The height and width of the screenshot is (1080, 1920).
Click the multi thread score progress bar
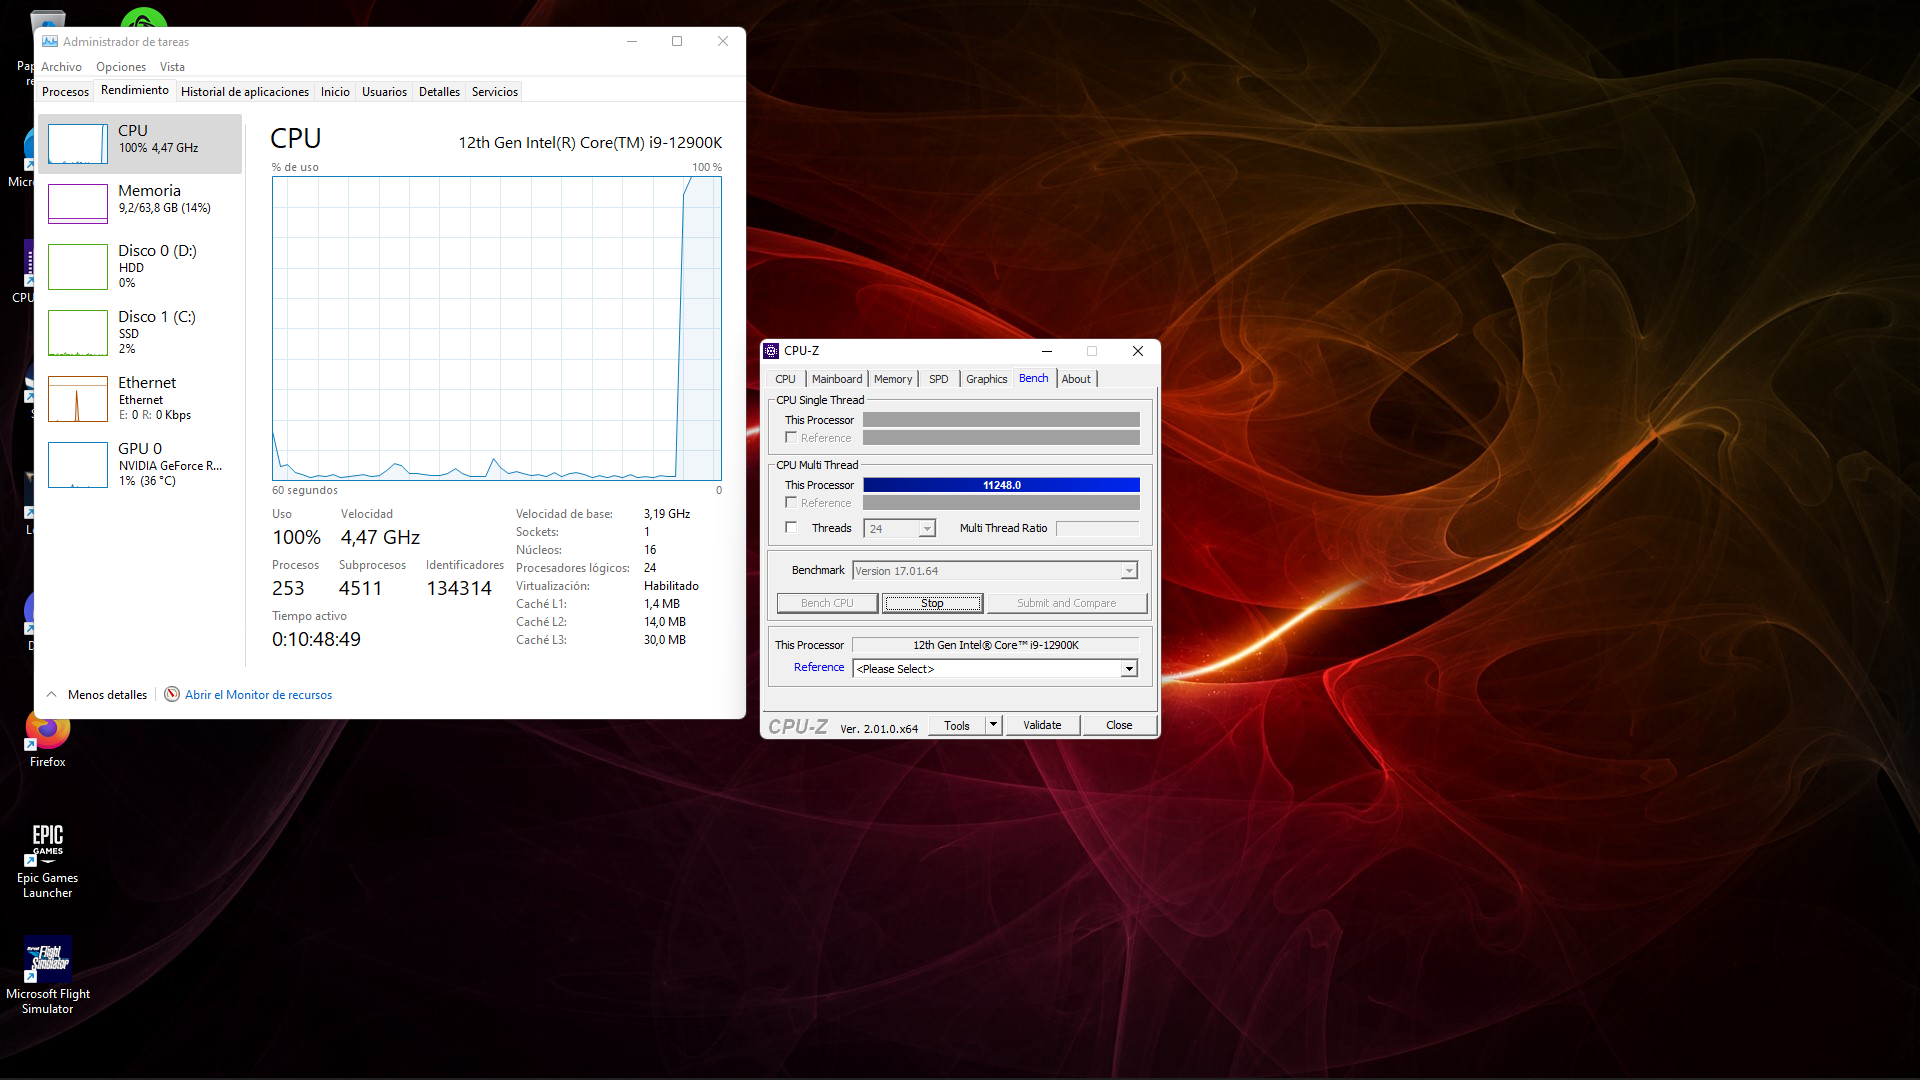click(x=1001, y=485)
